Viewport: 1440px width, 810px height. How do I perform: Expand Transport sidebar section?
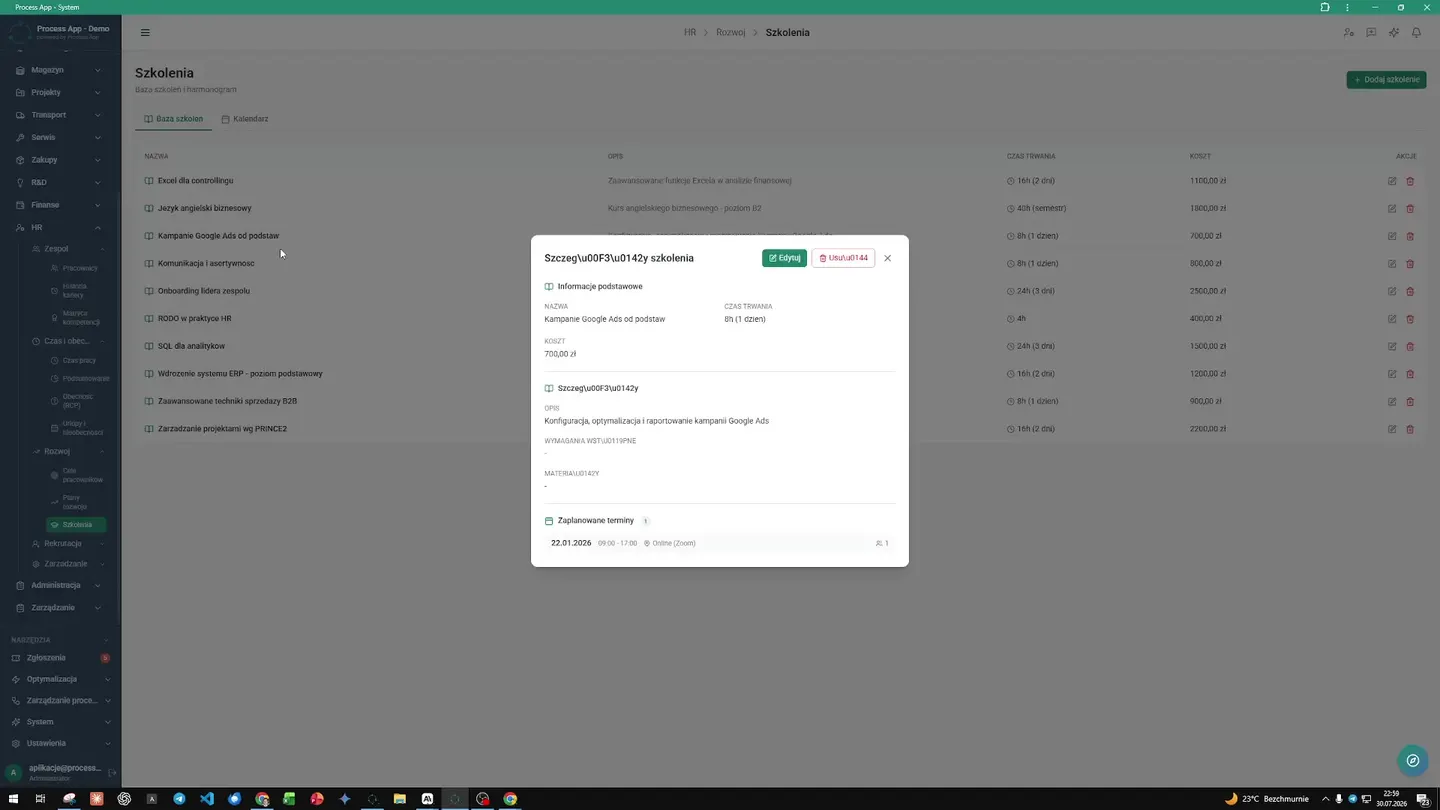click(59, 115)
